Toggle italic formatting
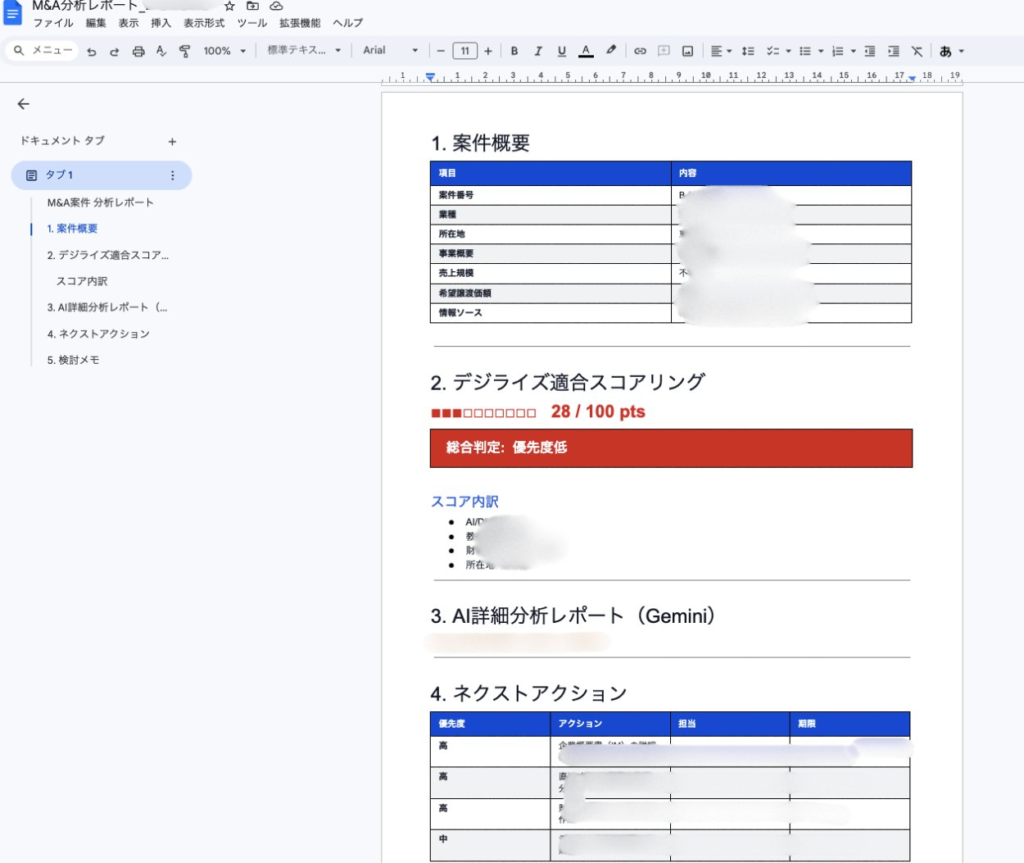 [x=538, y=51]
